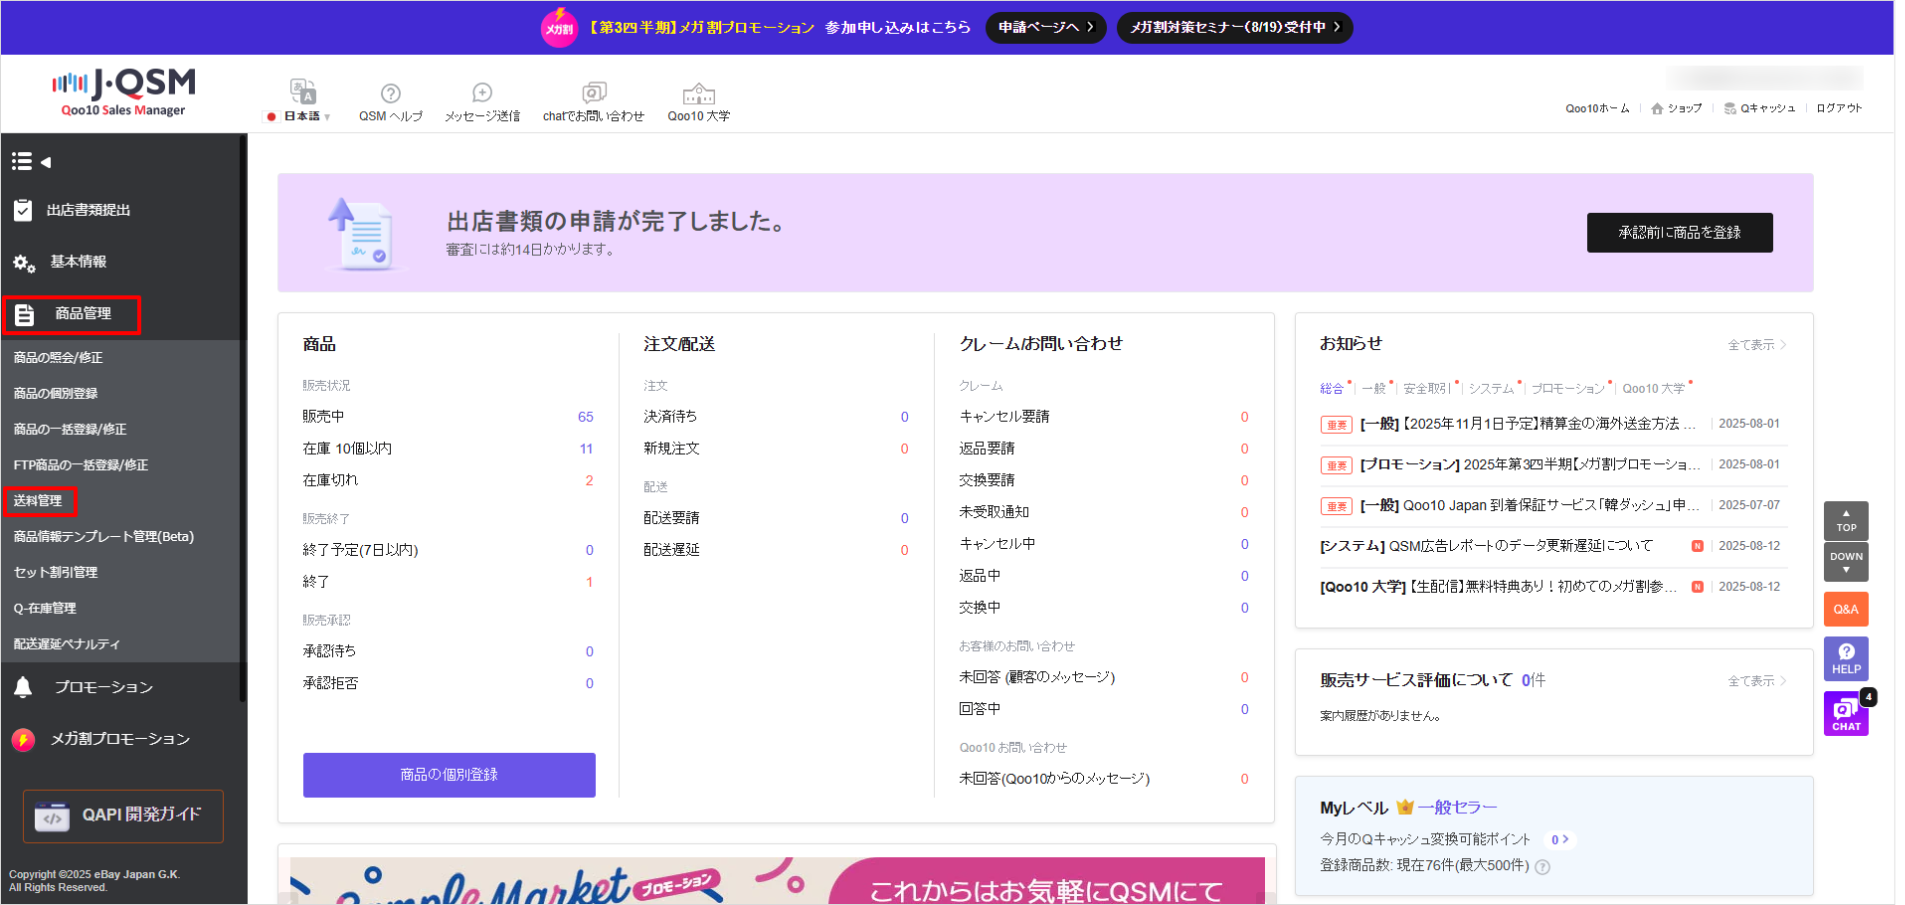This screenshot has height=905, width=1905.
Task: Open the Qキャッシュ link
Action: pyautogui.click(x=1759, y=108)
